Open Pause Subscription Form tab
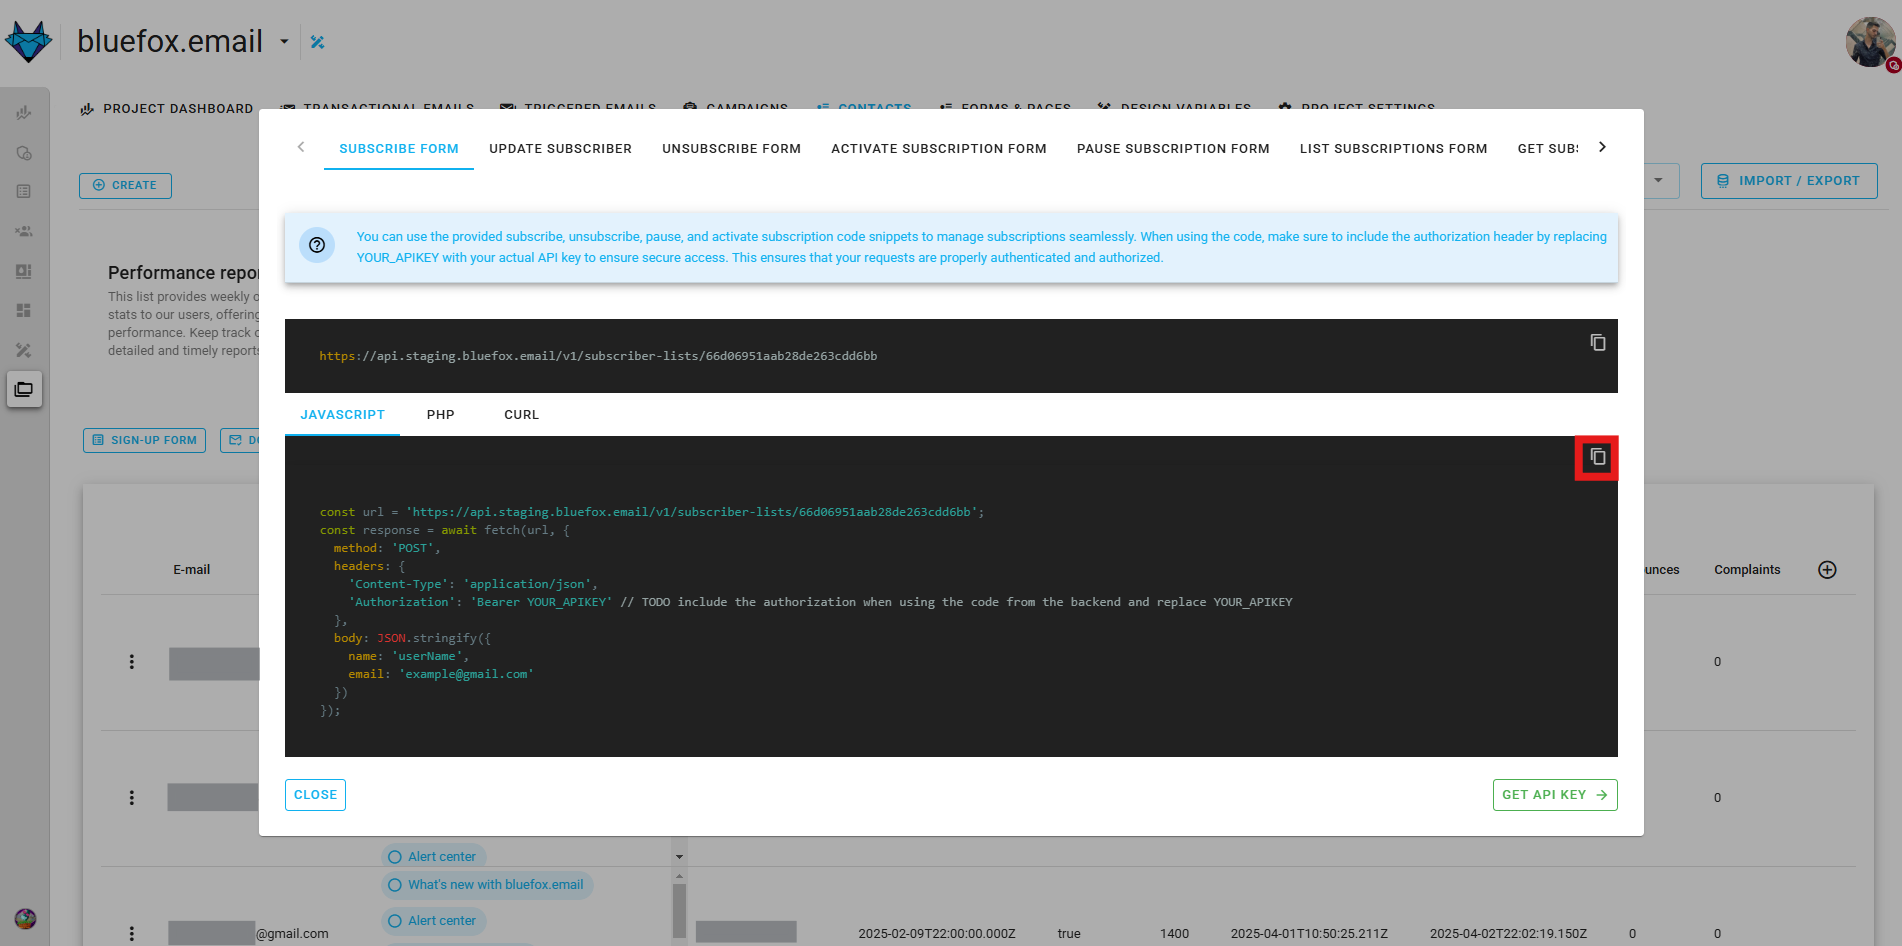The width and height of the screenshot is (1902, 946). [x=1173, y=149]
